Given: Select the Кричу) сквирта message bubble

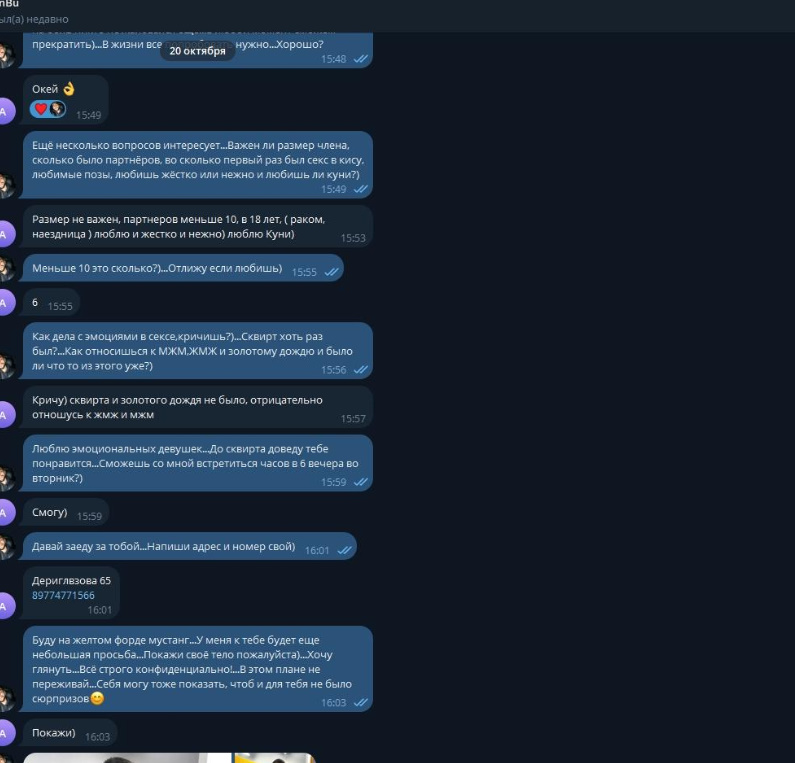Looking at the screenshot, I should [198, 407].
